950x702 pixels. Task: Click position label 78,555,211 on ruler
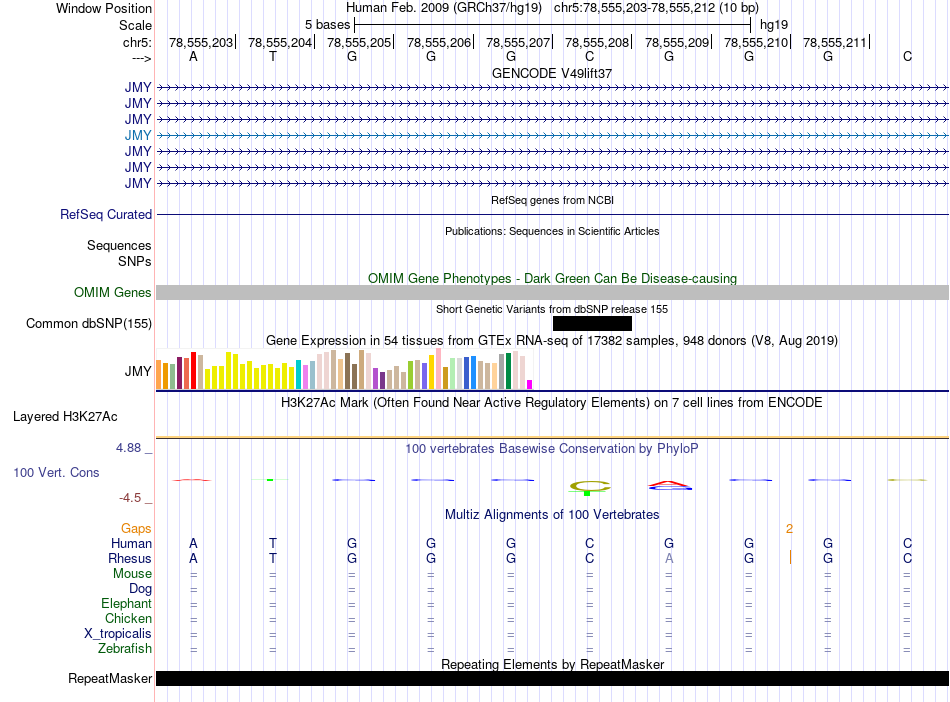[835, 42]
